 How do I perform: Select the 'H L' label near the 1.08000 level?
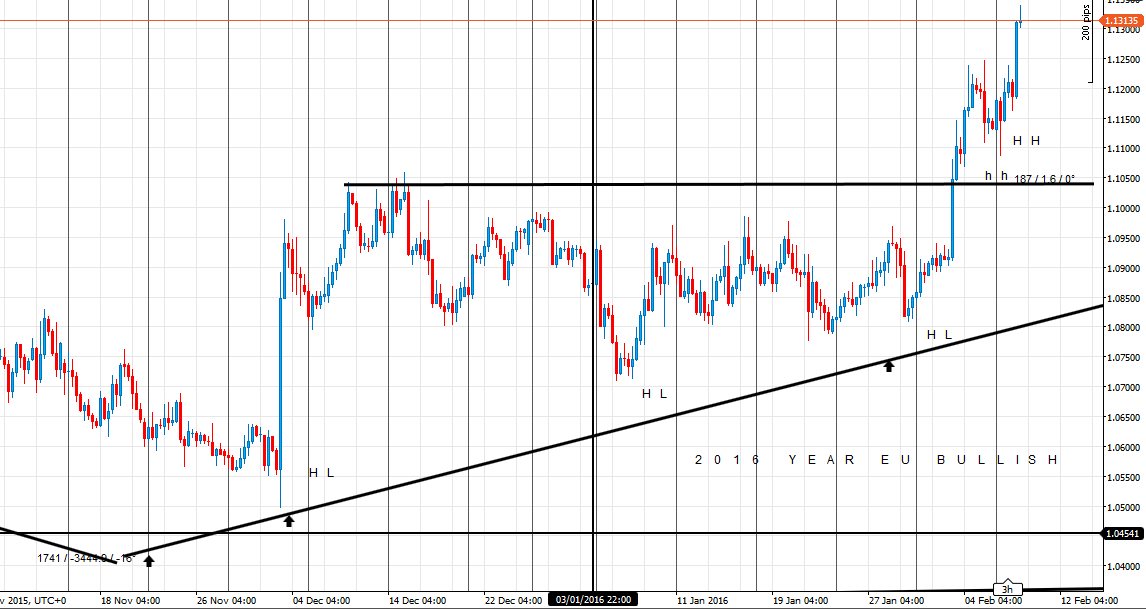(x=939, y=334)
